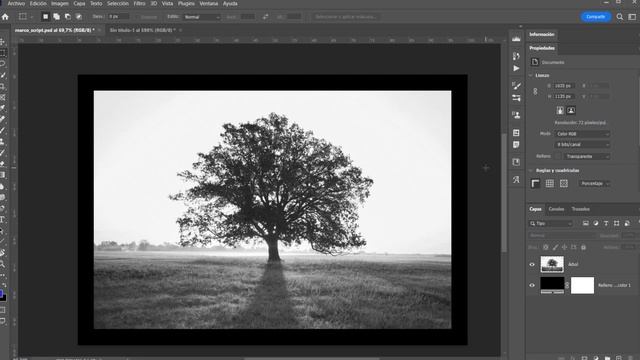Open the Actions panel play icon
The height and width of the screenshot is (360, 640).
(516, 68)
